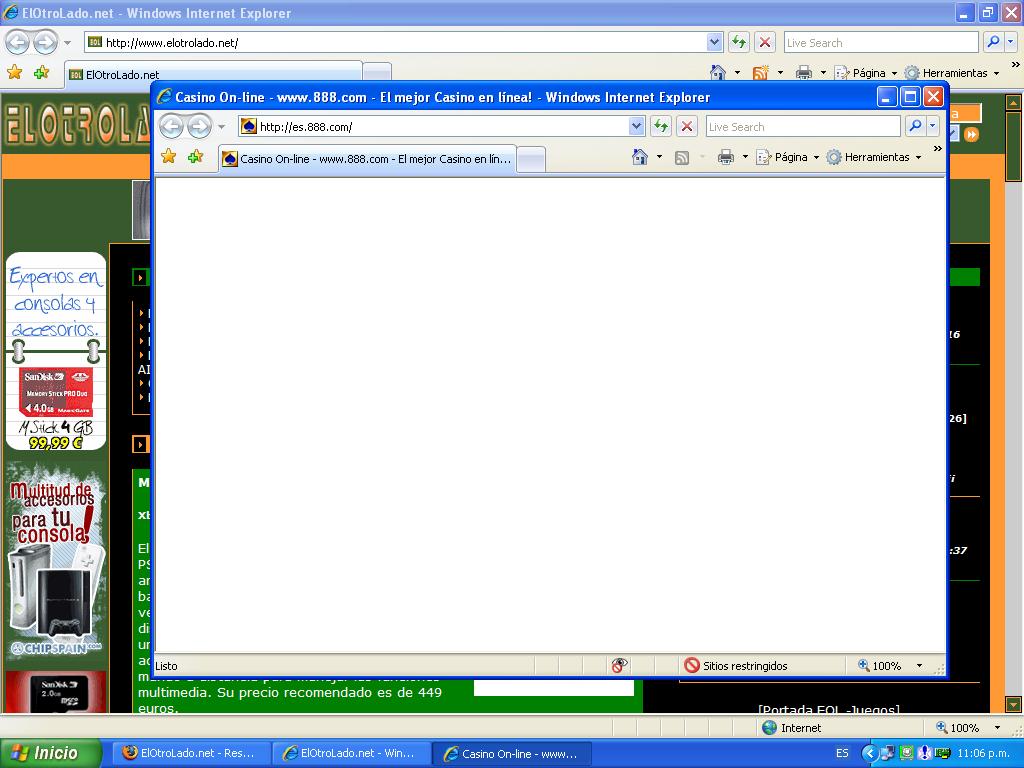The width and height of the screenshot is (1024, 768).
Task: Click the ES language indicator in taskbar
Action: pos(842,753)
